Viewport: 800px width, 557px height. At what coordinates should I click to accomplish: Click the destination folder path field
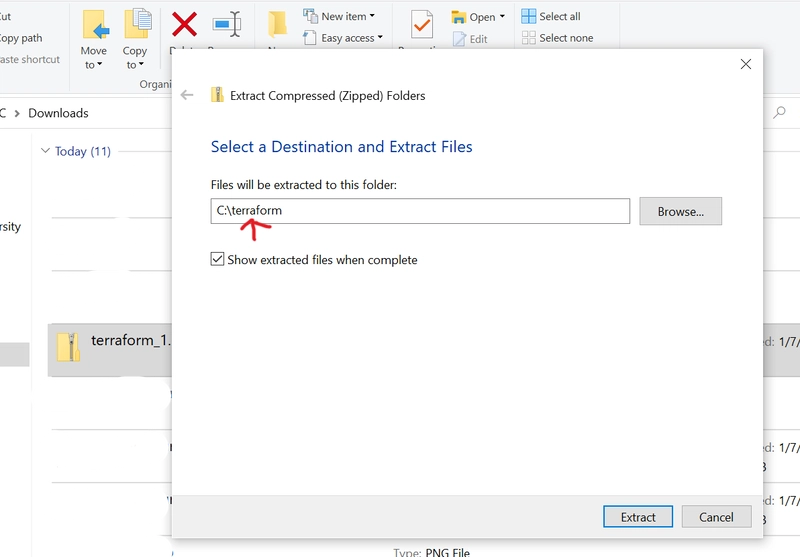[x=420, y=211]
